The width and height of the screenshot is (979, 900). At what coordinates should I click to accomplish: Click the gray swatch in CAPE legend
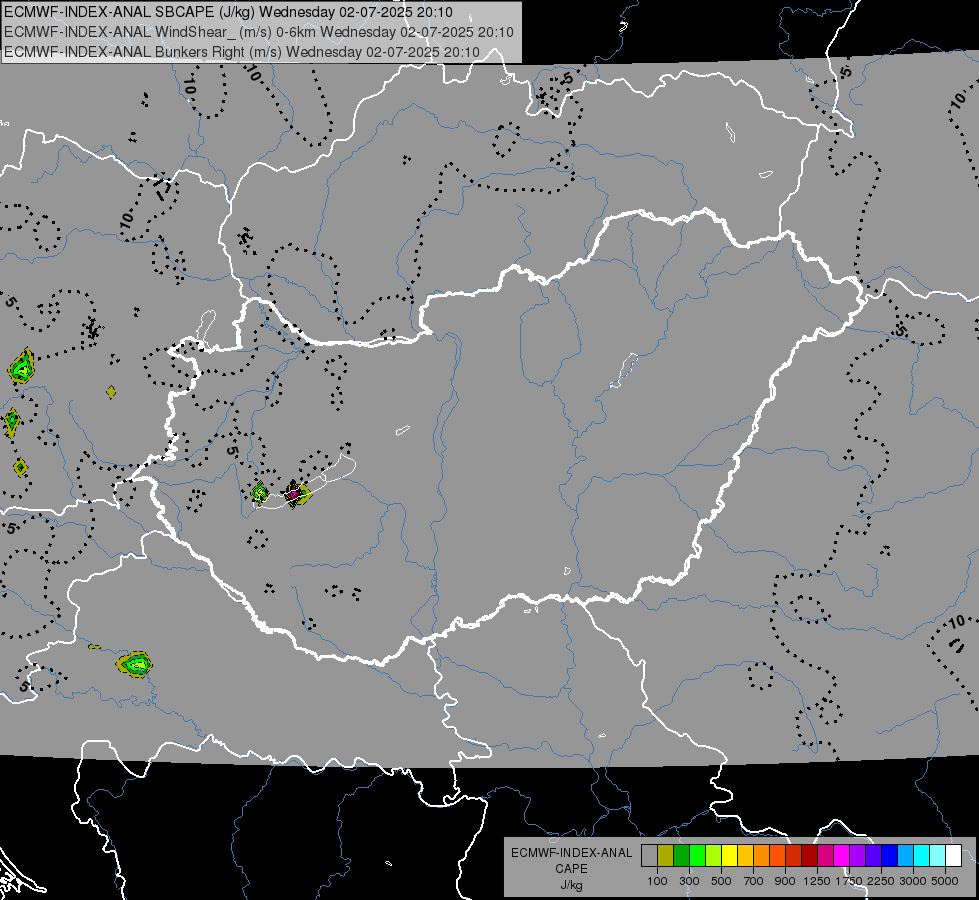(x=649, y=855)
